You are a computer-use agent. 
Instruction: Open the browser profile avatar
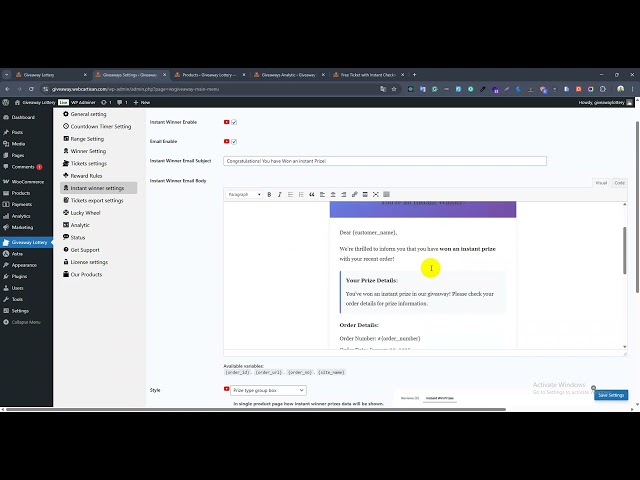620,89
